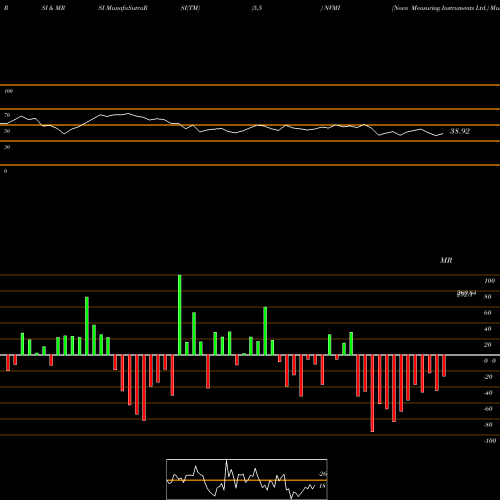Viewport: 500px width, 500px height.
Task: Click the 'SI(TM)' header label
Action: (x=190, y=8)
